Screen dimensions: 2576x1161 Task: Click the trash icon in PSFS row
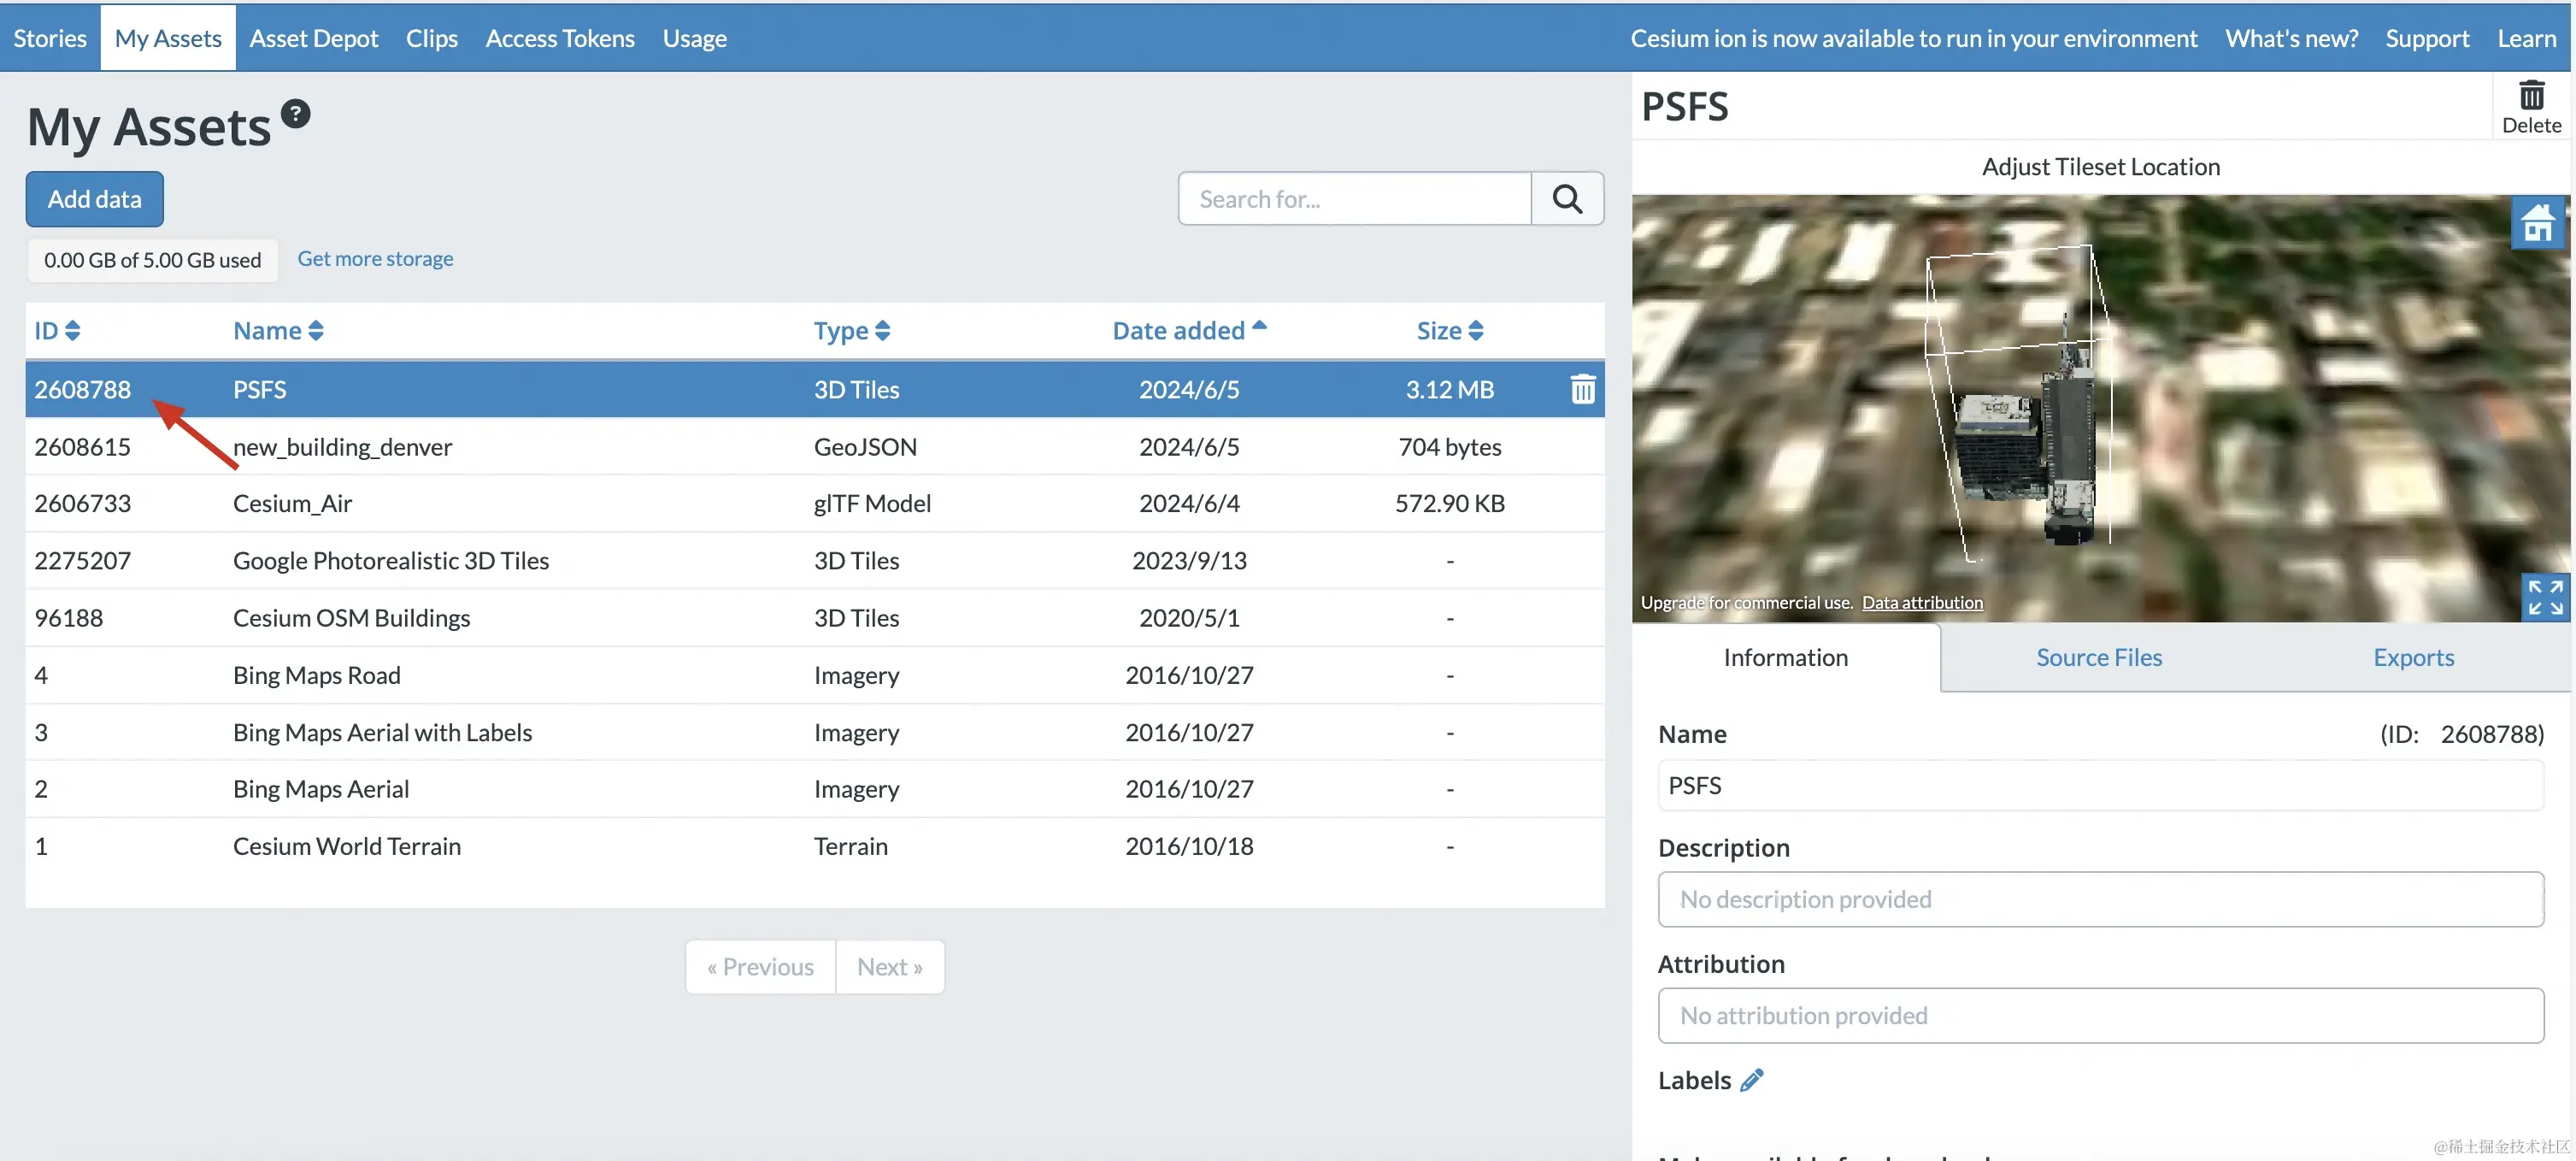(1582, 389)
